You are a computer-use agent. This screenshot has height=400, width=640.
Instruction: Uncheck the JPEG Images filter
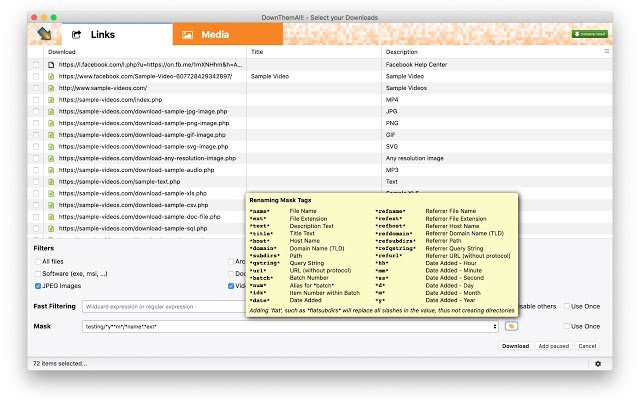pyautogui.click(x=38, y=285)
